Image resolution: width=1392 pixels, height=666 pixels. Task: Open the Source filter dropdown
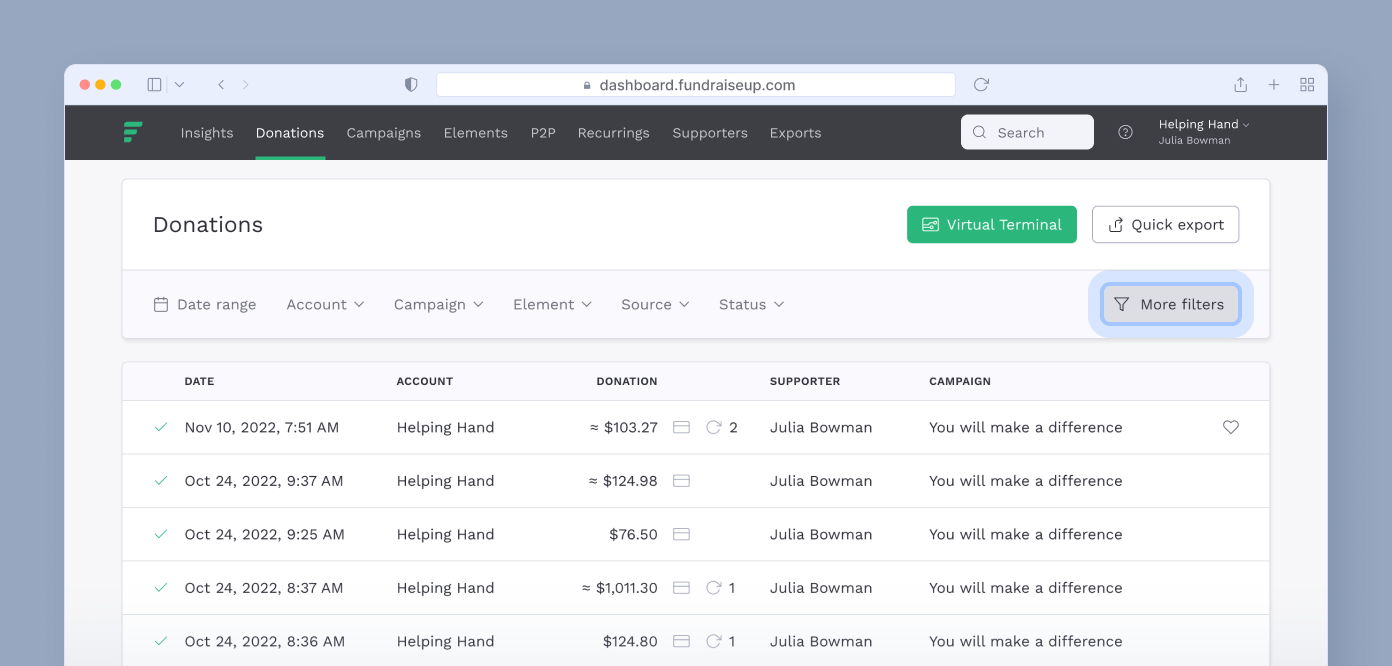655,304
